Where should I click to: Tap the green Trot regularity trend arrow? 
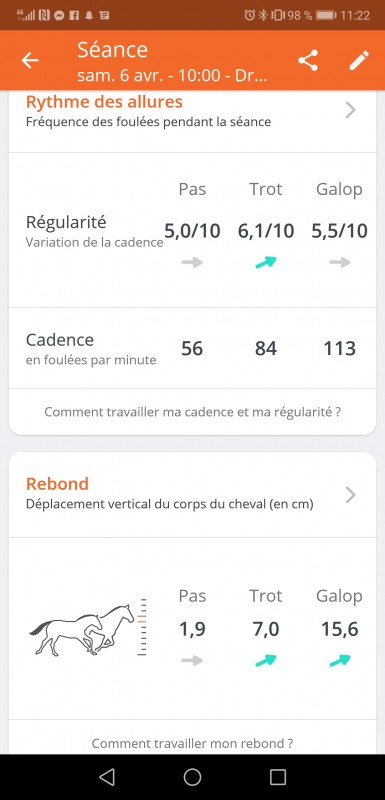(x=266, y=262)
